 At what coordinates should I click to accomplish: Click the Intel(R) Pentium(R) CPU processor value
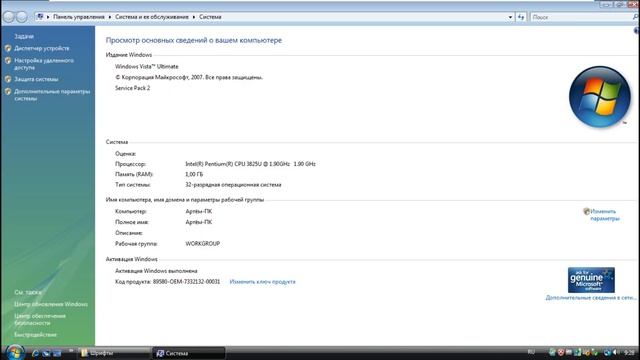click(x=250, y=164)
